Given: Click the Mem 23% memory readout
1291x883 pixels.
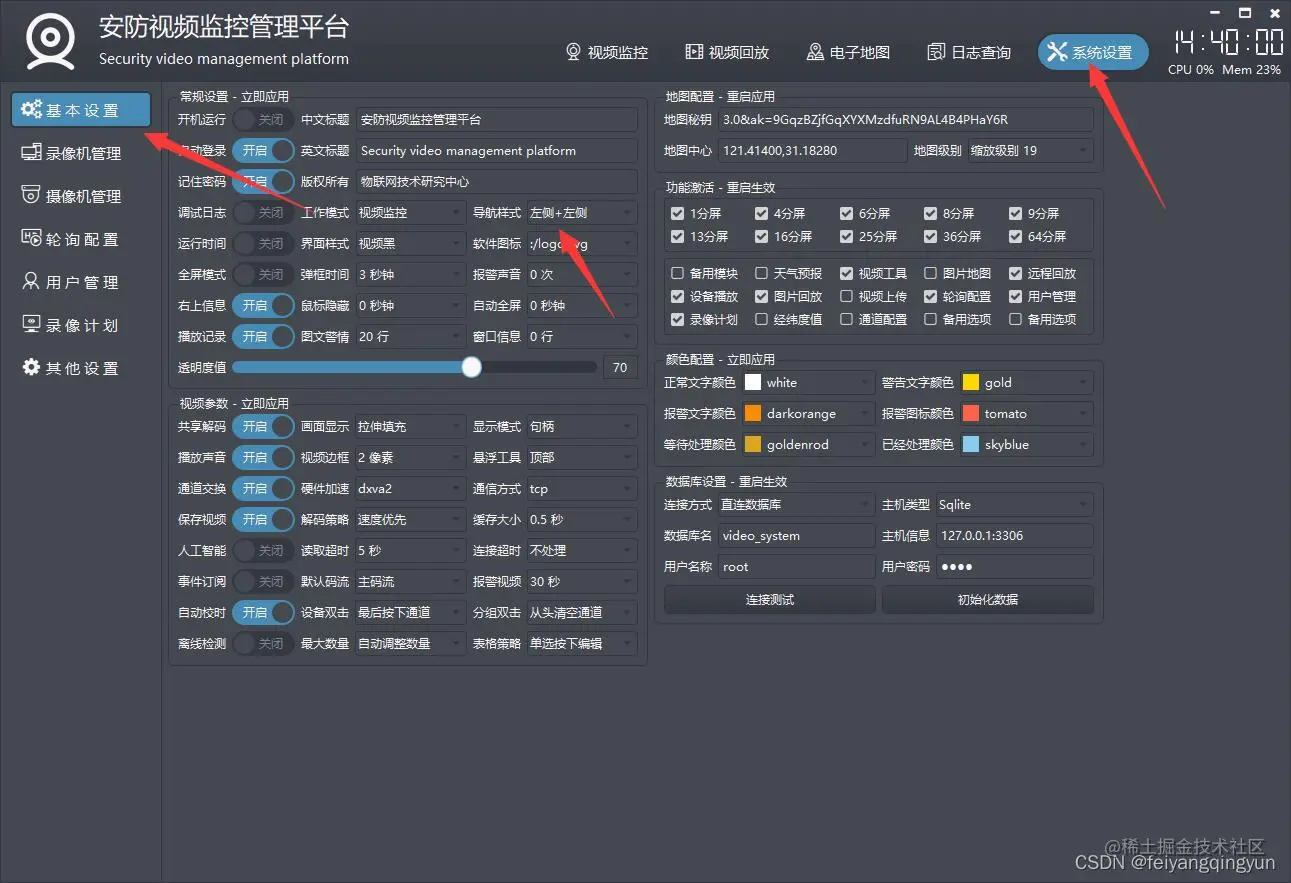Looking at the screenshot, I should pyautogui.click(x=1251, y=70).
